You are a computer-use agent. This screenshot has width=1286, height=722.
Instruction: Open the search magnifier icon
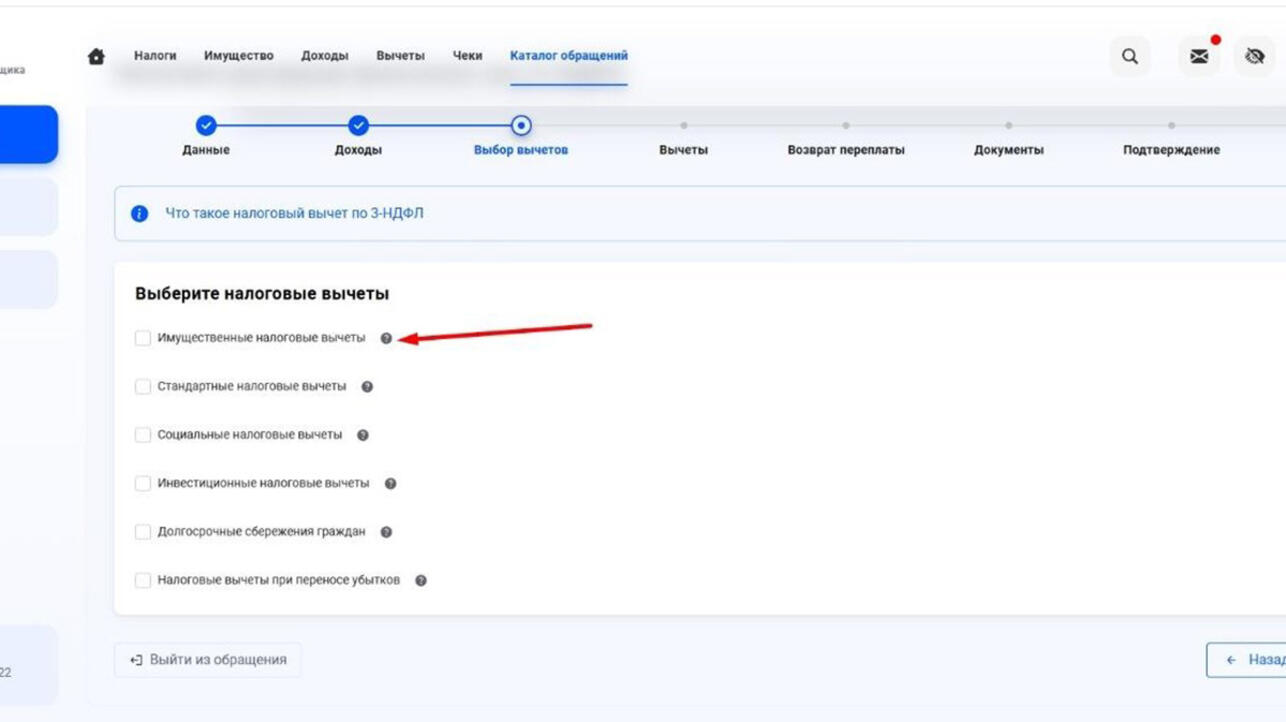(1129, 57)
